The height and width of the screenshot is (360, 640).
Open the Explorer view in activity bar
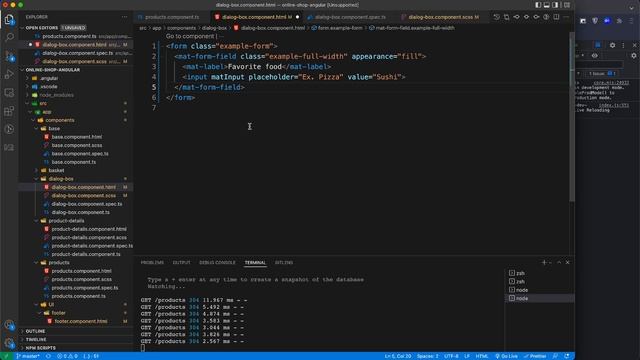pyautogui.click(x=9, y=20)
